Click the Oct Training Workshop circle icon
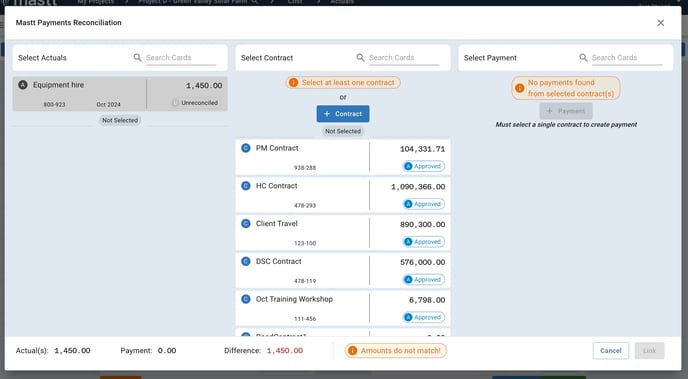 point(246,299)
